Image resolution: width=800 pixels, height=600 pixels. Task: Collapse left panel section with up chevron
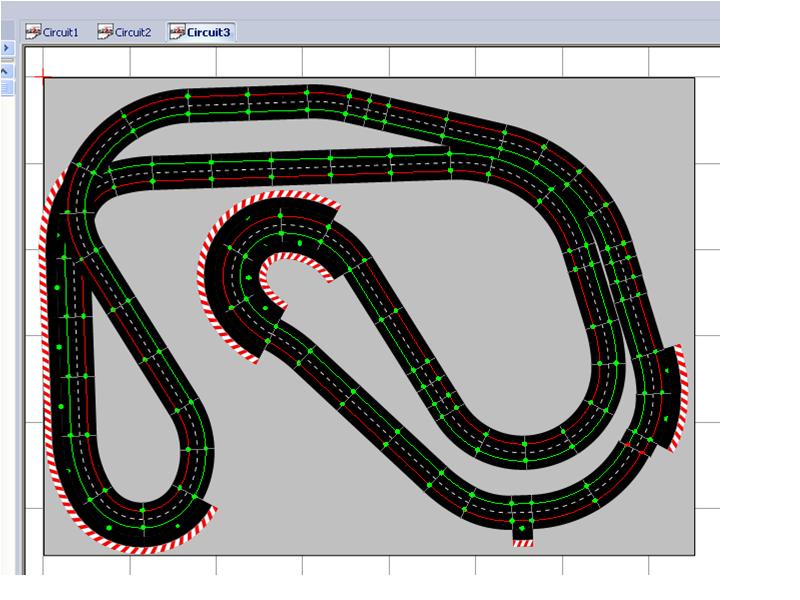[6, 72]
